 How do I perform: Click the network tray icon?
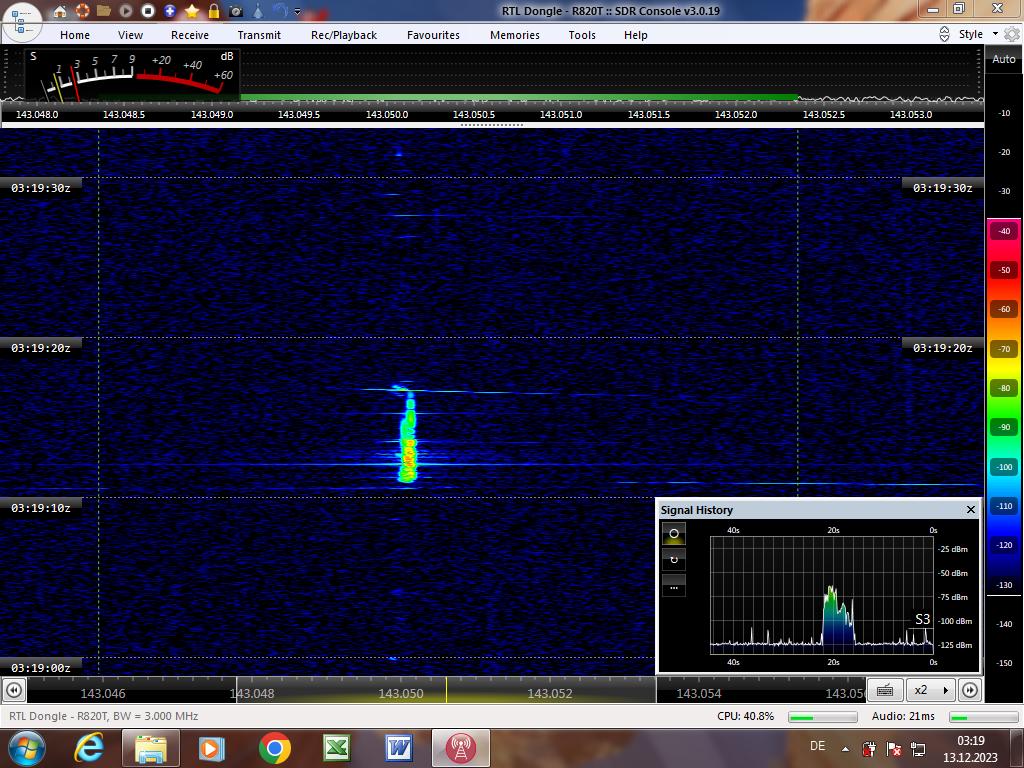[x=918, y=748]
